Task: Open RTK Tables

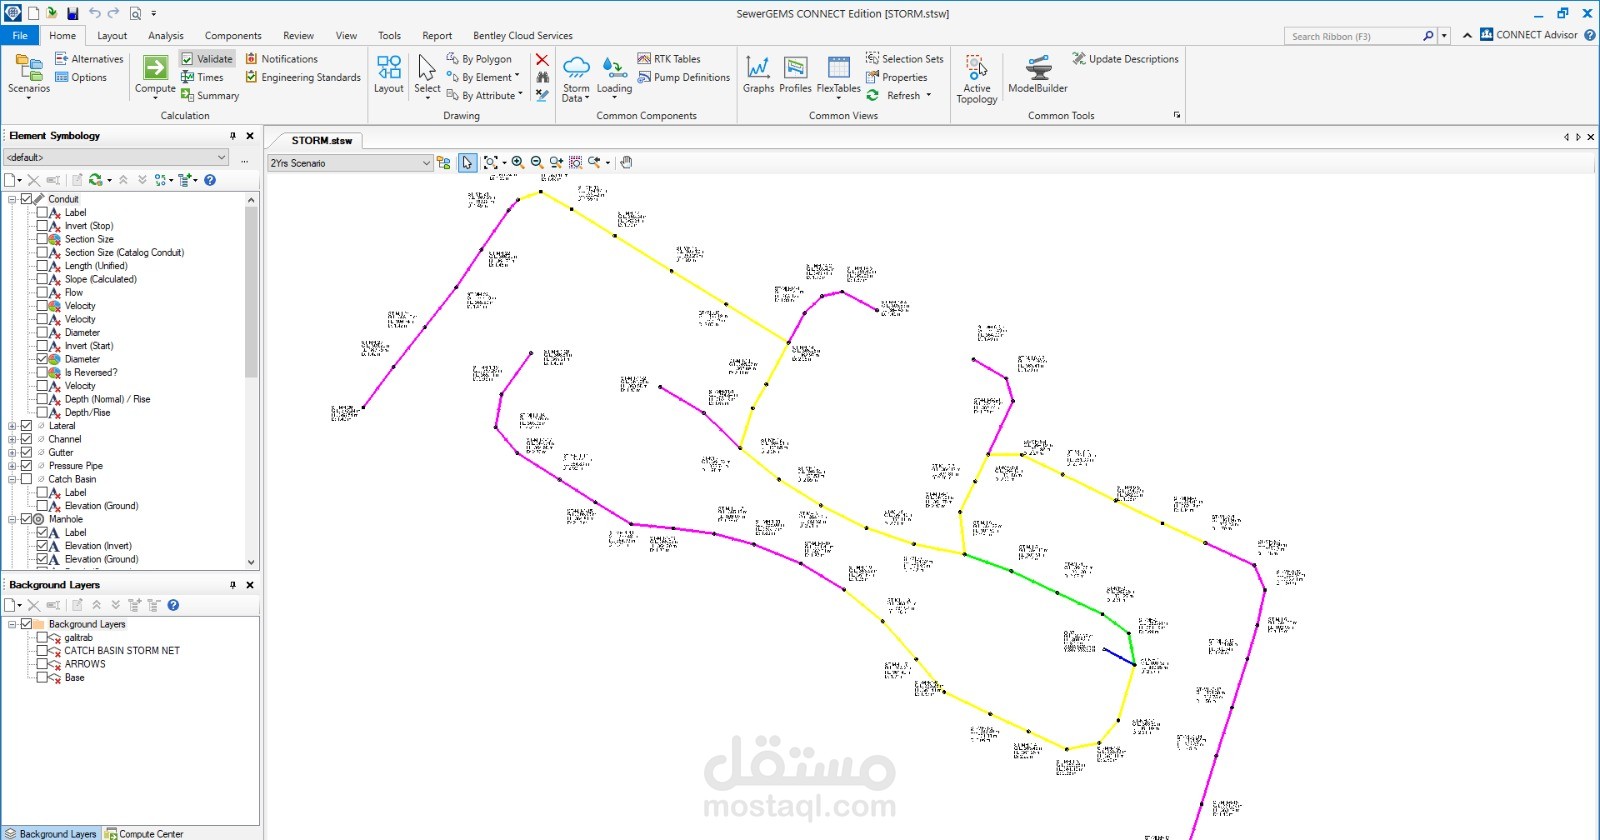Action: [669, 59]
